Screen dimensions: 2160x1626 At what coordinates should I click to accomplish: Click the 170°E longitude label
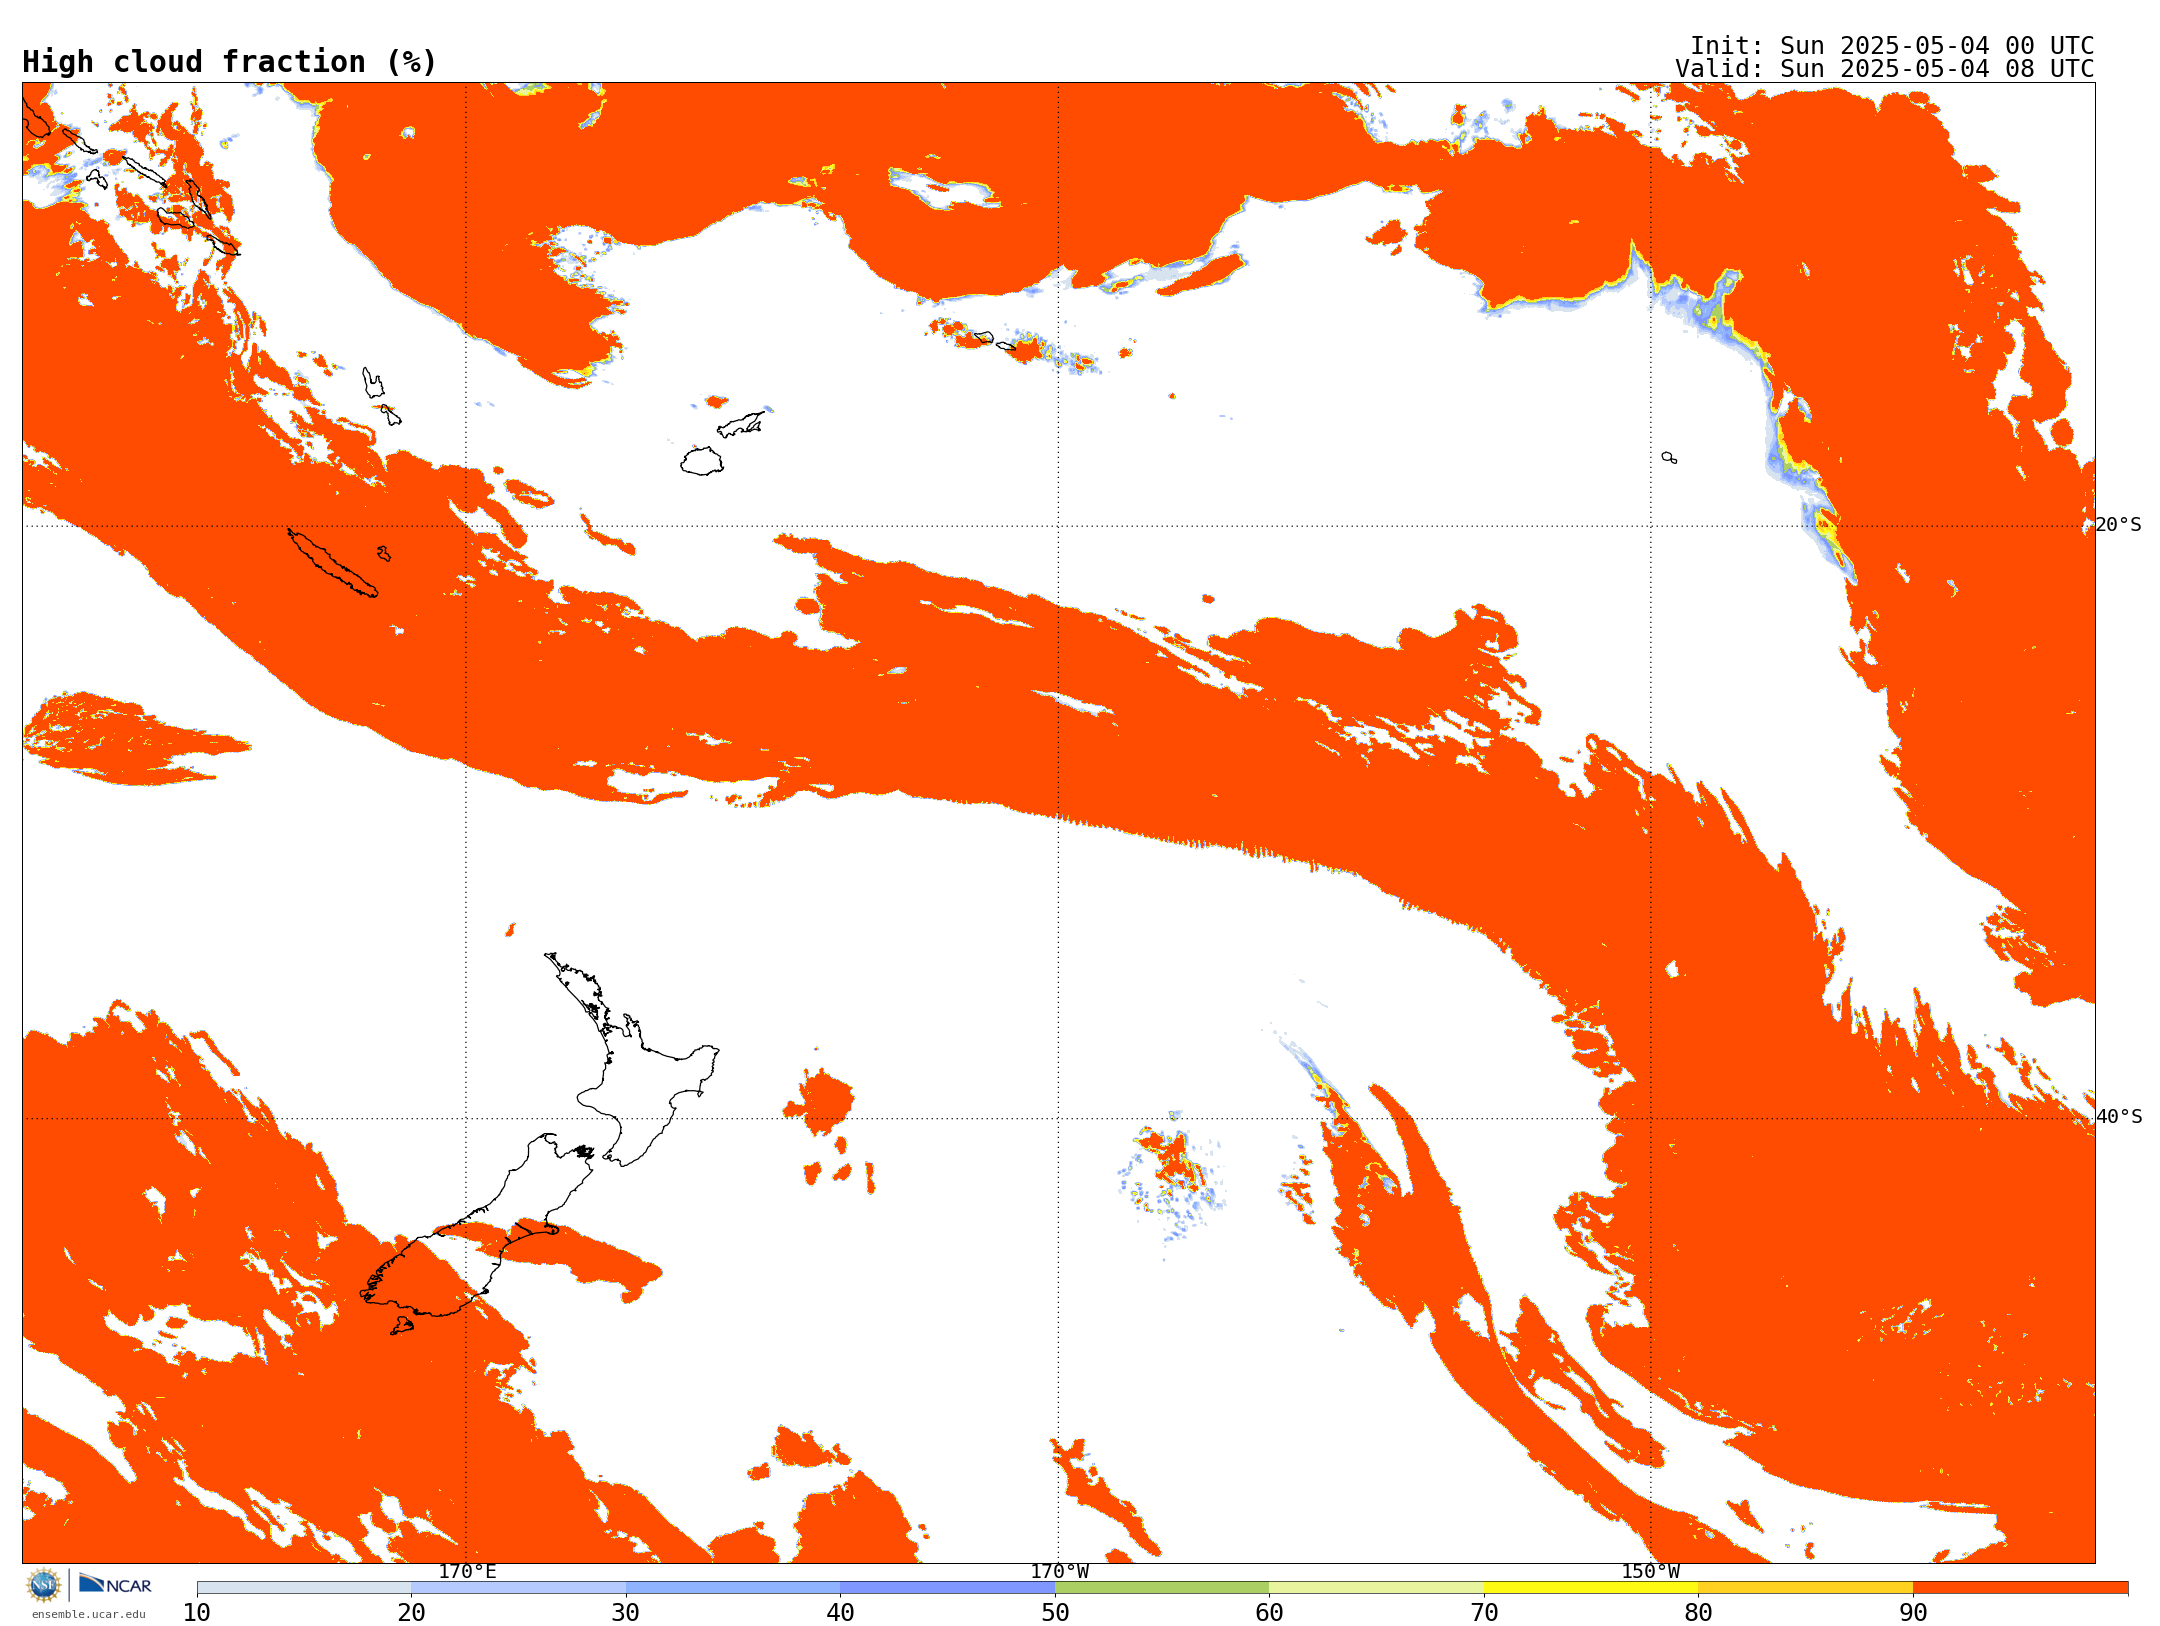coord(467,1572)
